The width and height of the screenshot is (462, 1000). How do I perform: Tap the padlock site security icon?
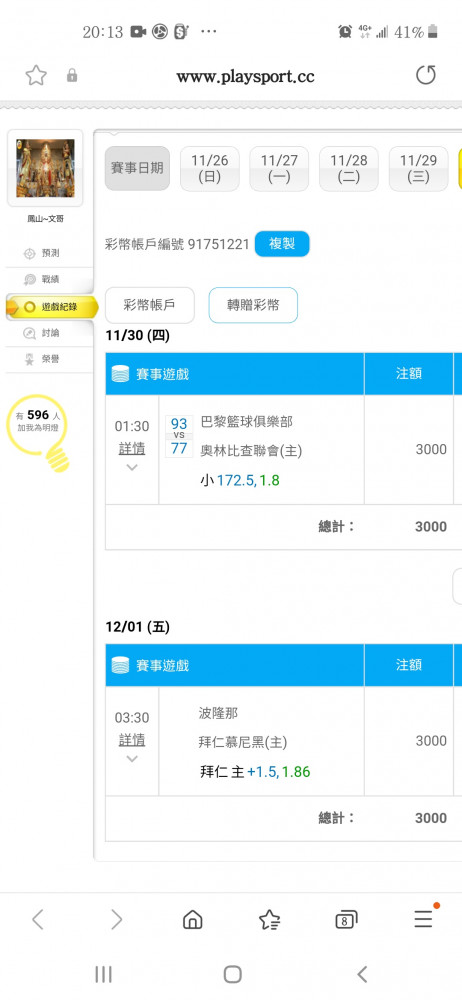click(x=72, y=76)
